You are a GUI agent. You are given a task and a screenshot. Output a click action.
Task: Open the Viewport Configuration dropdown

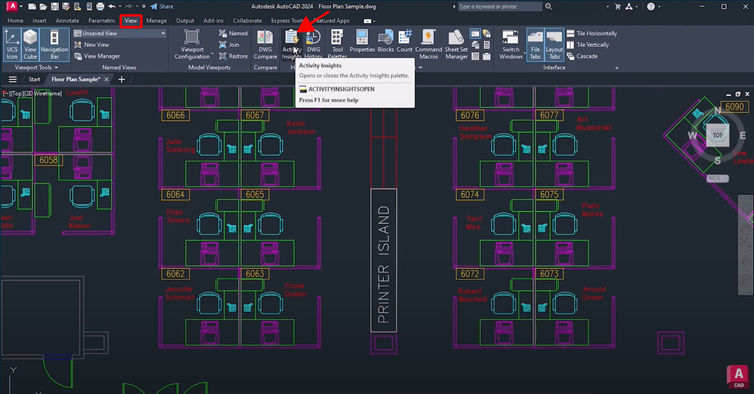[x=192, y=44]
